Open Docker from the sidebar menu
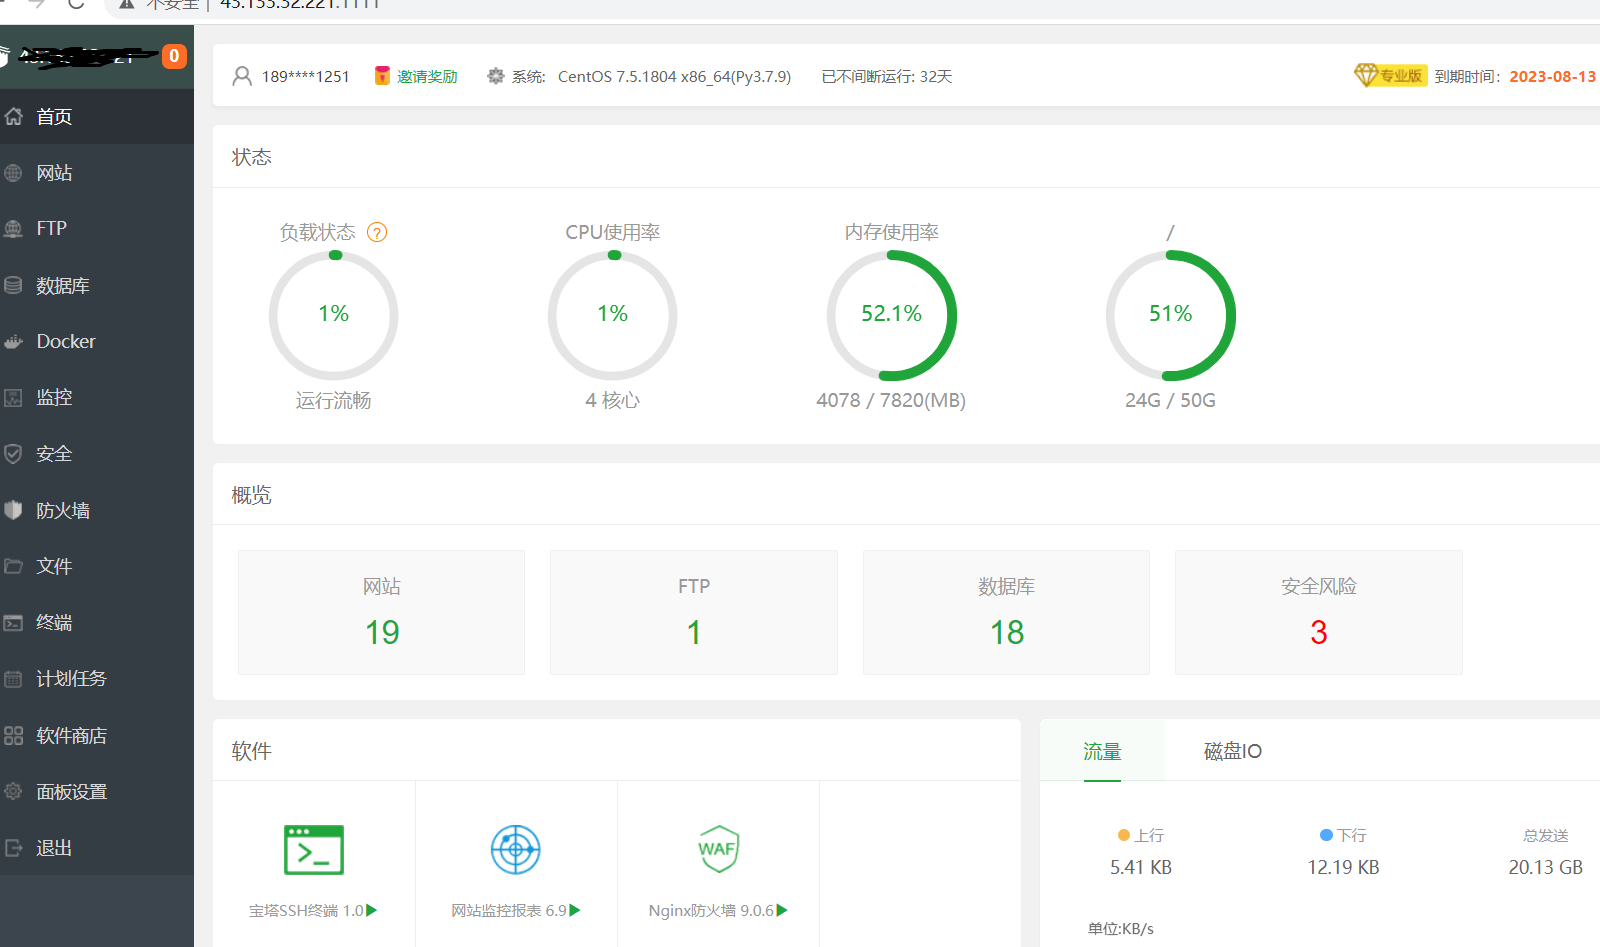Viewport: 1600px width, 947px height. [x=66, y=341]
